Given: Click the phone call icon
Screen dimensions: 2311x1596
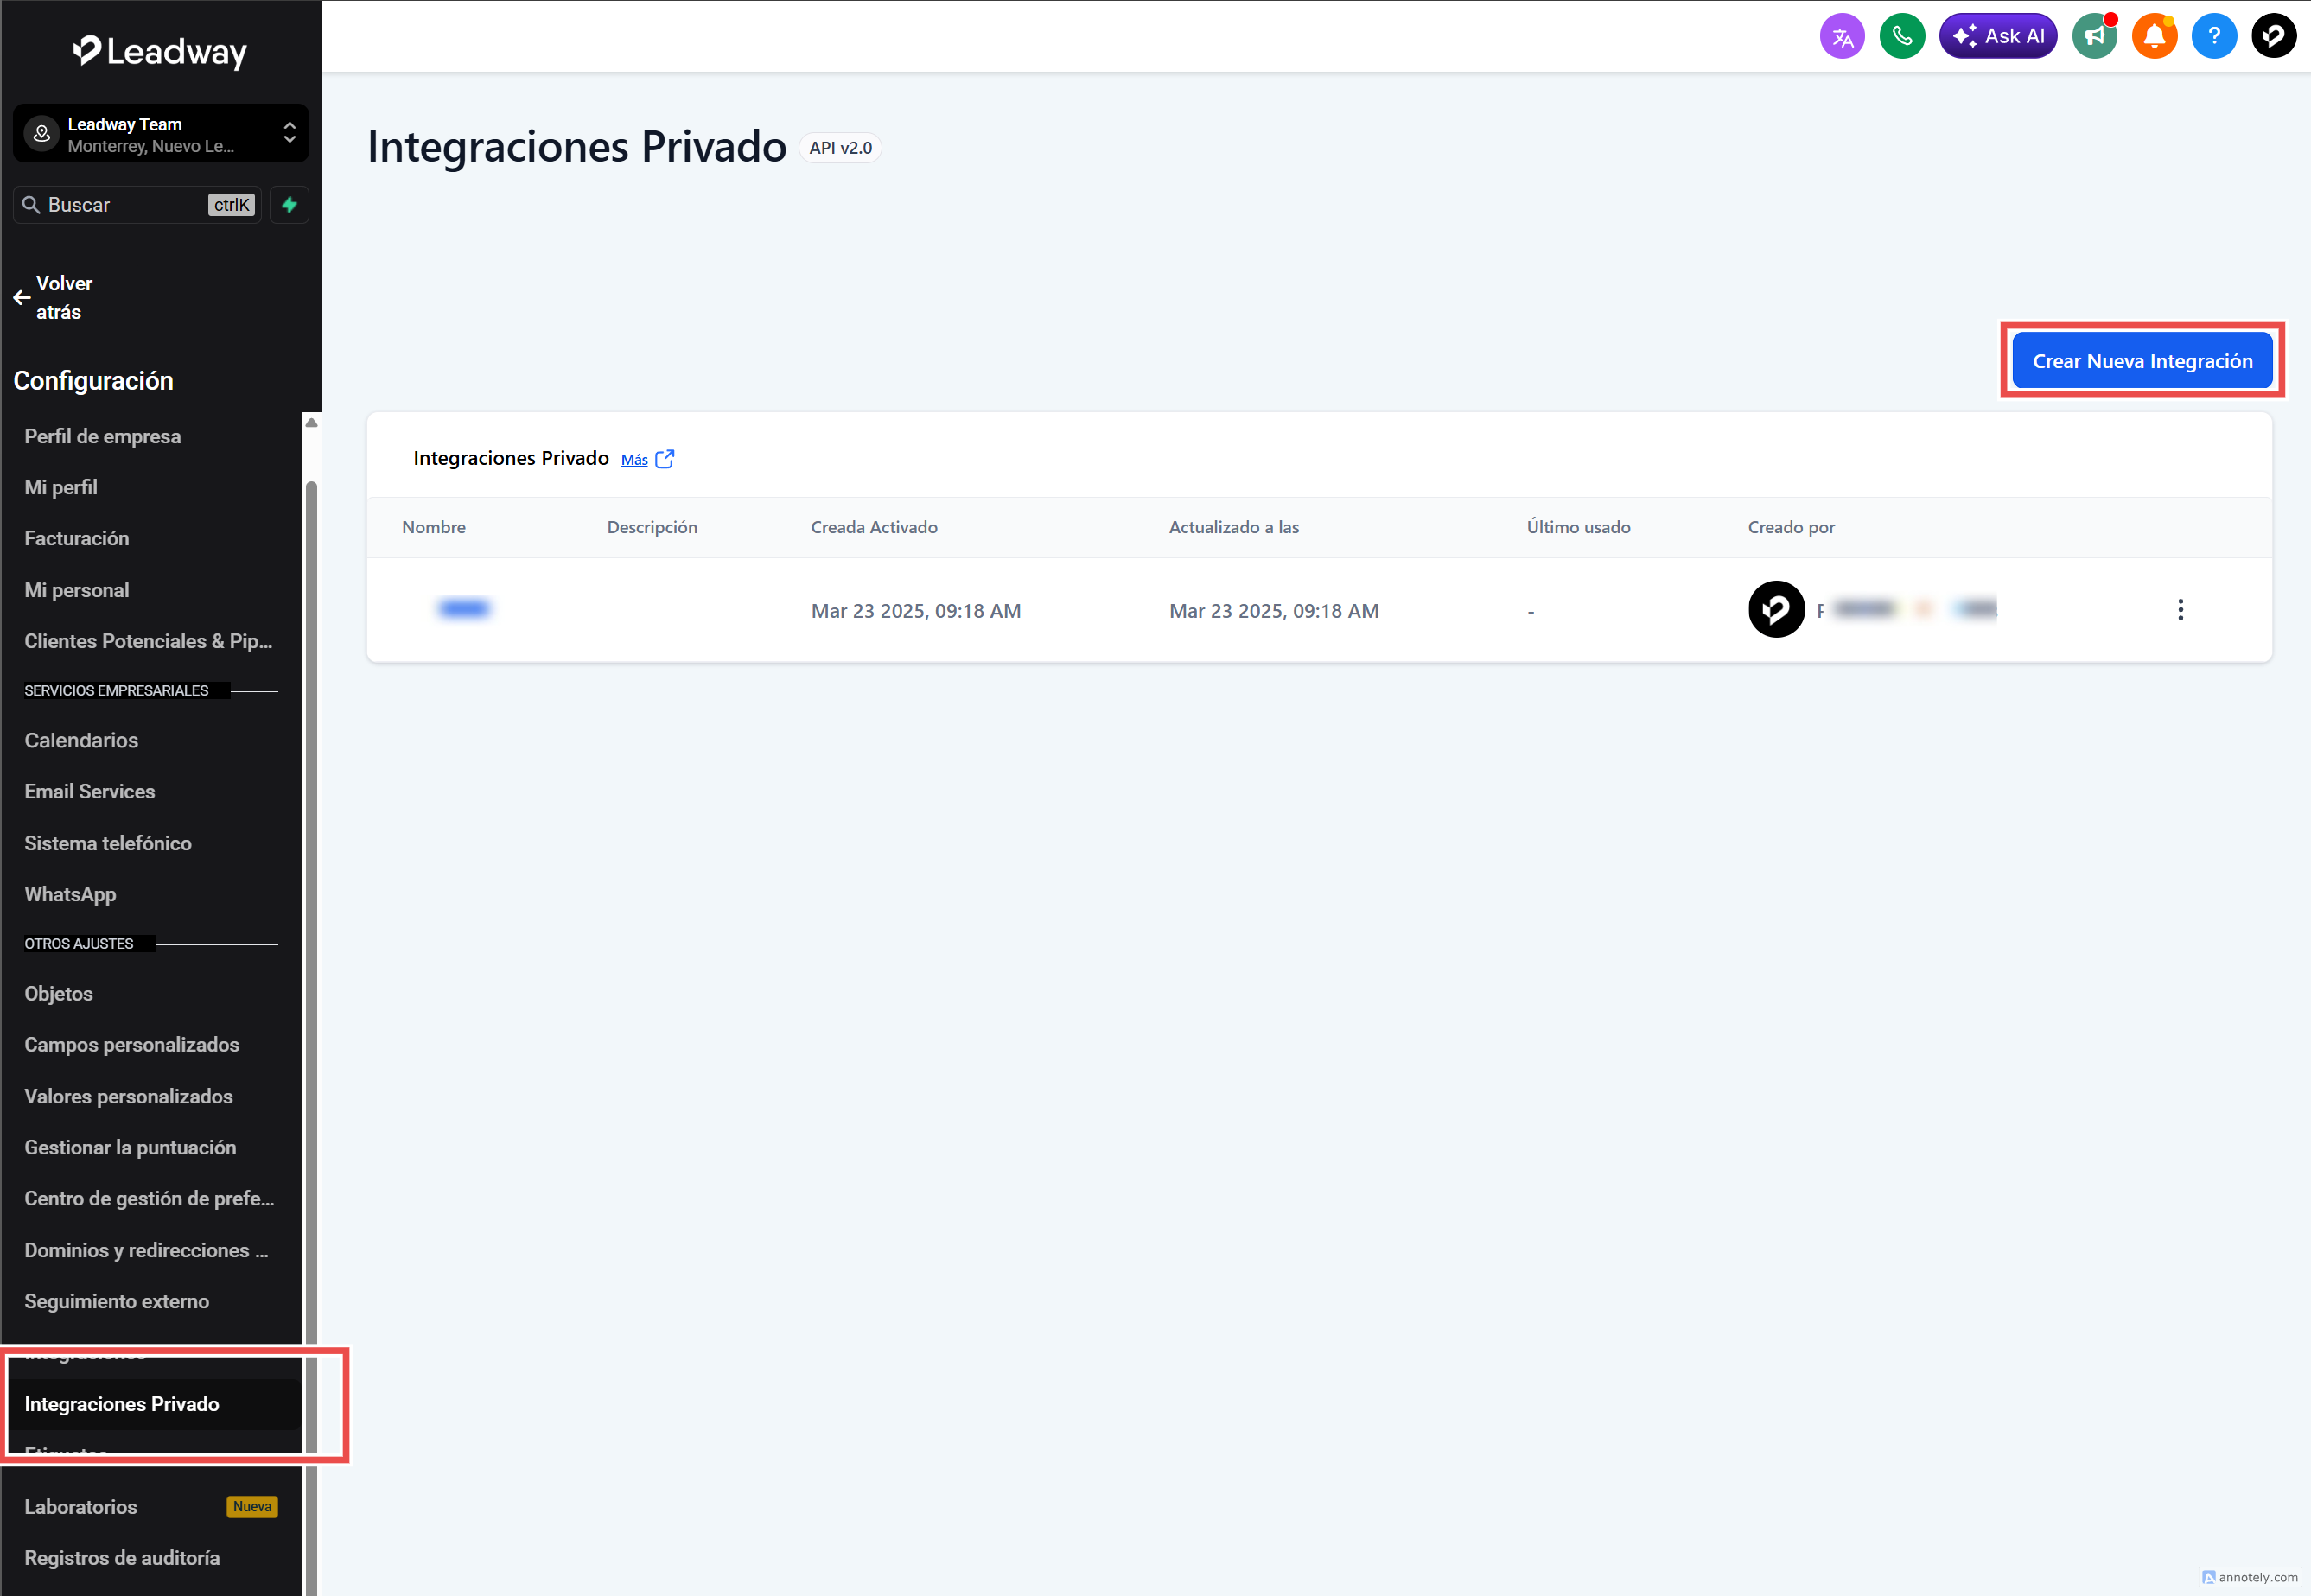Looking at the screenshot, I should tap(1902, 35).
